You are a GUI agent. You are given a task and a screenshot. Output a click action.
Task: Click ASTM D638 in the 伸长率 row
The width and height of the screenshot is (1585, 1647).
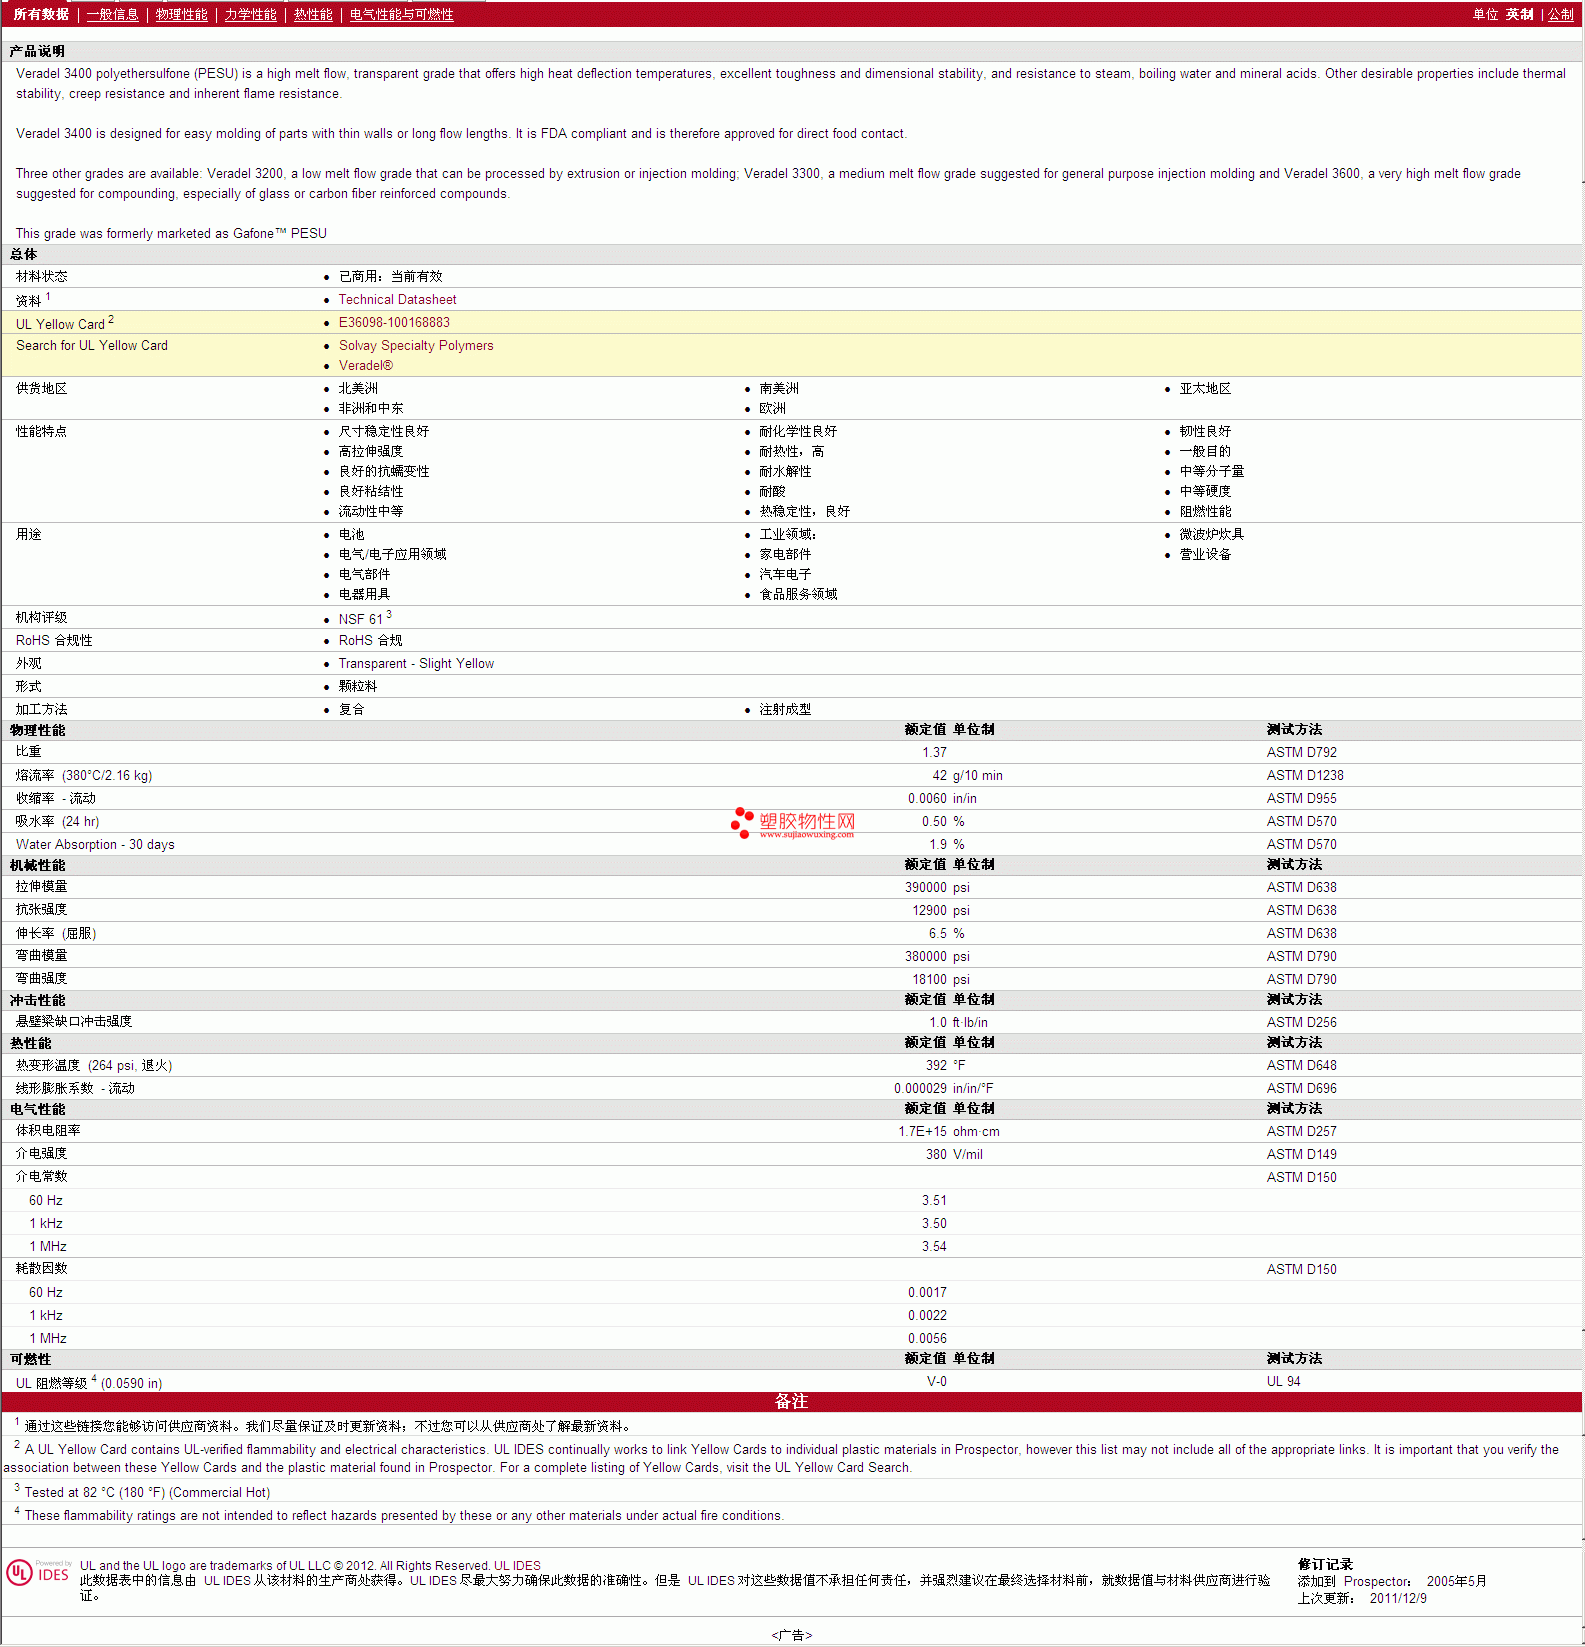coord(1301,933)
